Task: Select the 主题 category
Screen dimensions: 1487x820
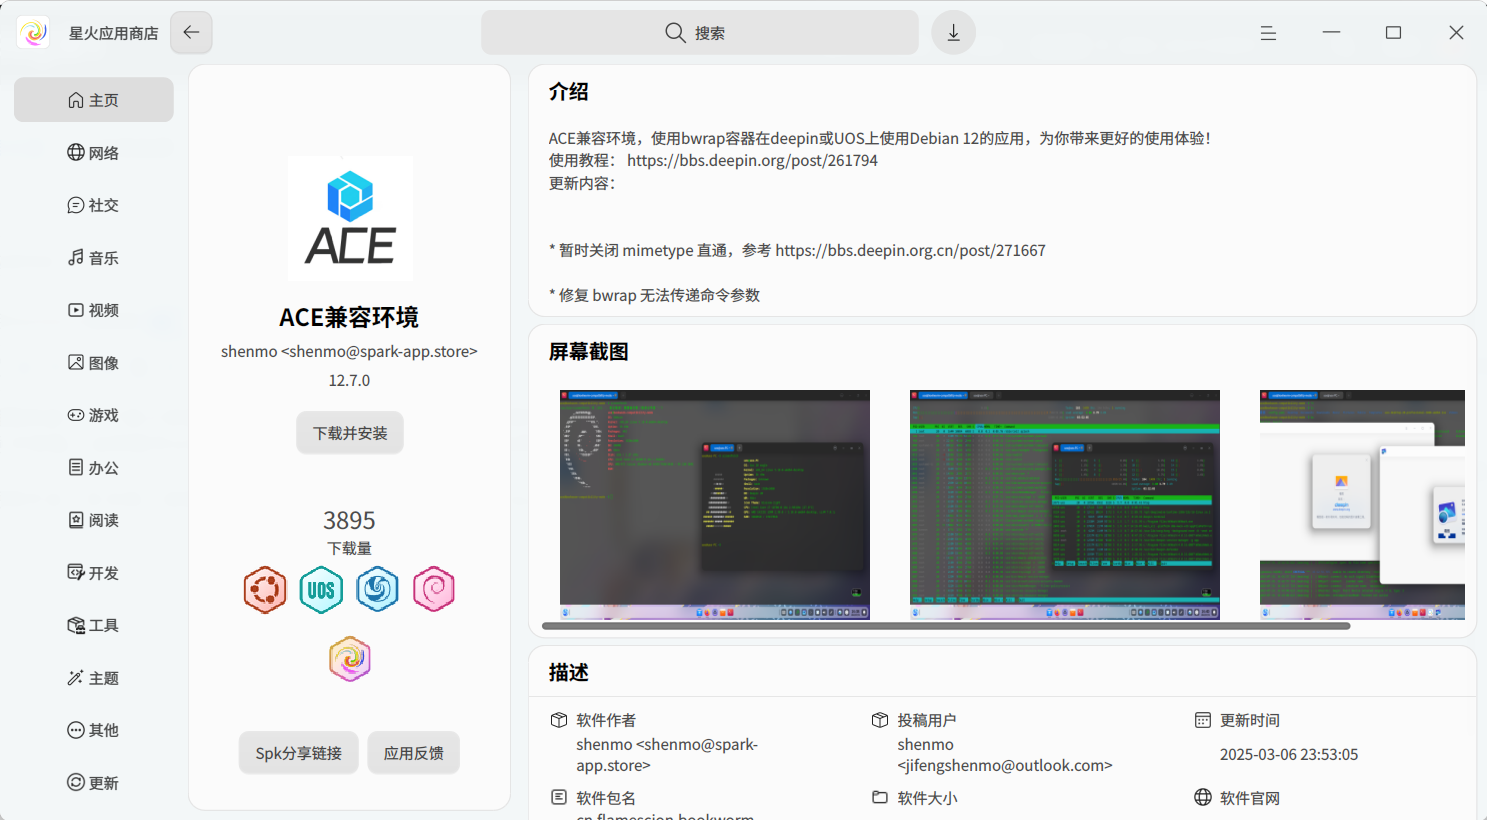Action: 94,678
